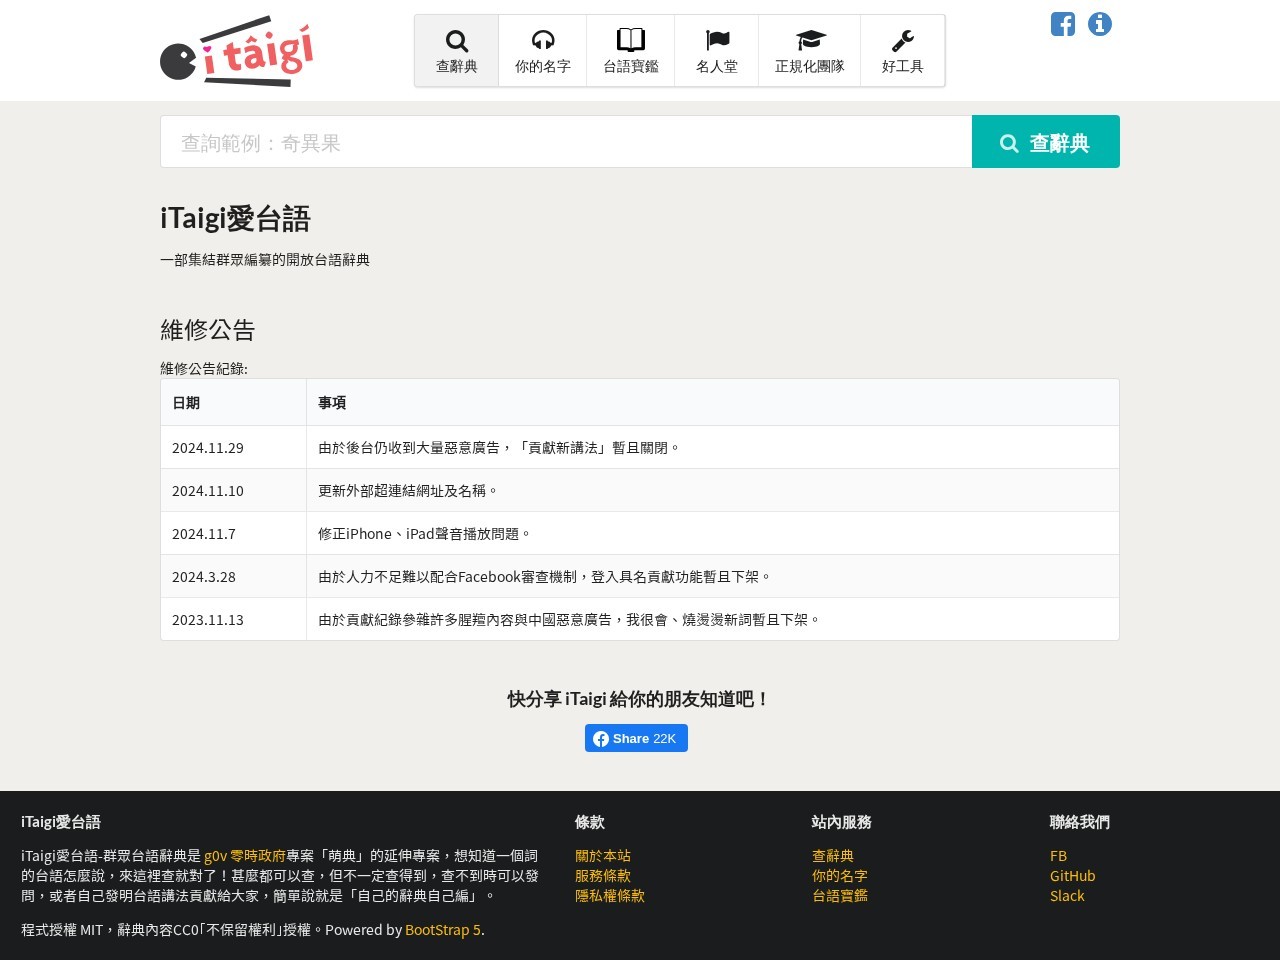Open the Slack link in footer
The width and height of the screenshot is (1280, 960).
click(x=1067, y=896)
